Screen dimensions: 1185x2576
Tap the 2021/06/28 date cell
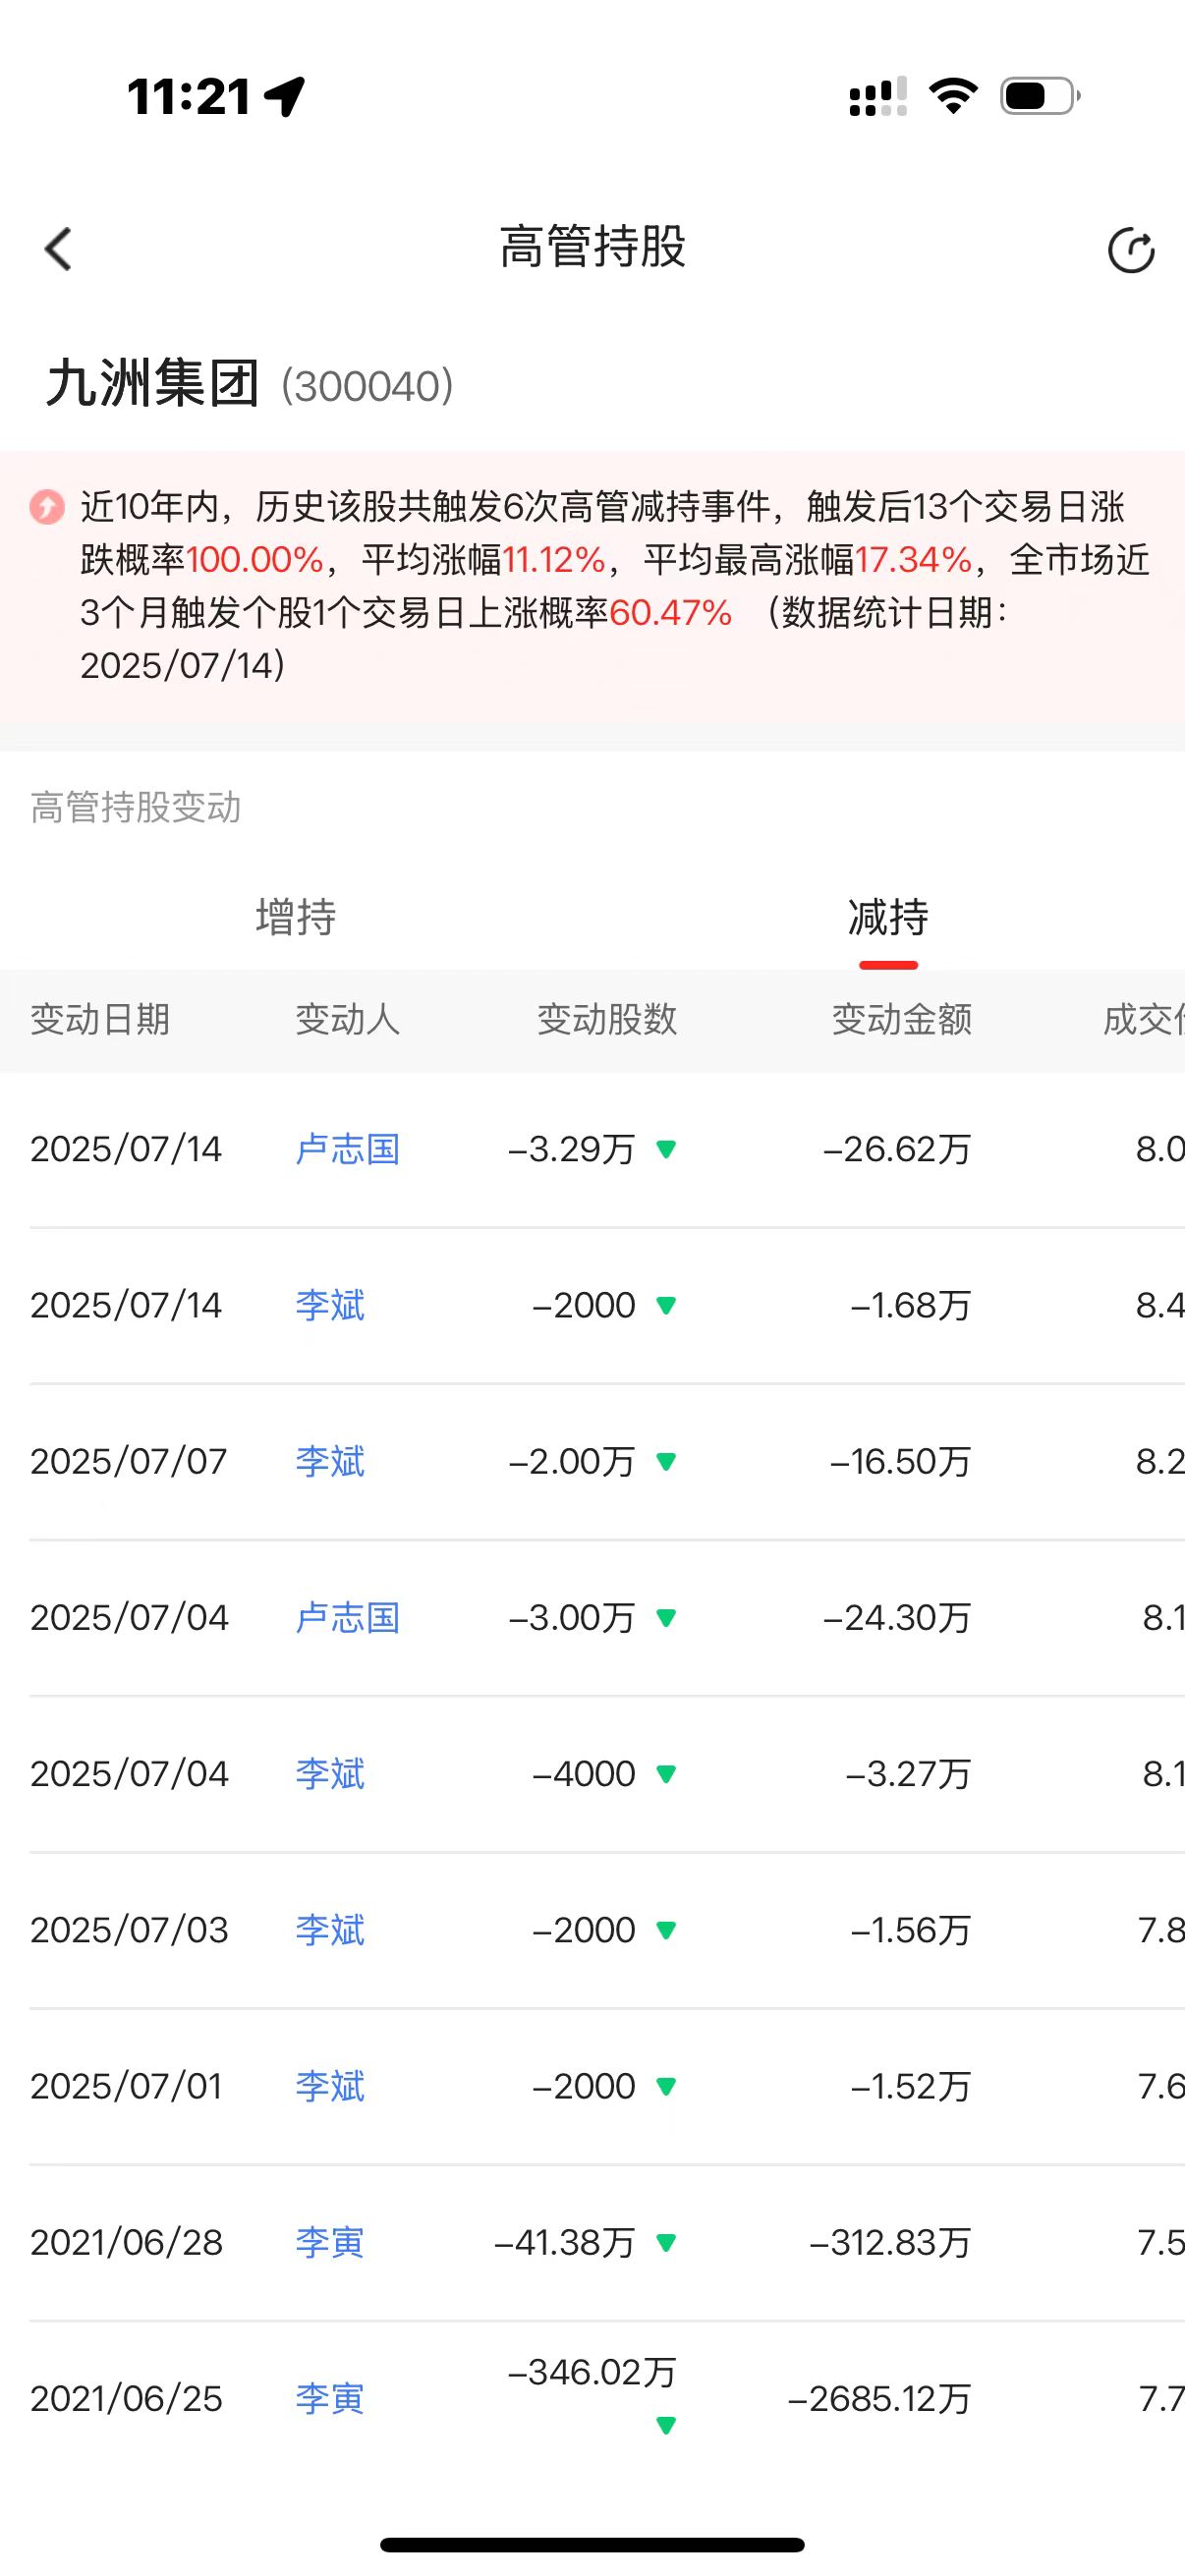[127, 2243]
